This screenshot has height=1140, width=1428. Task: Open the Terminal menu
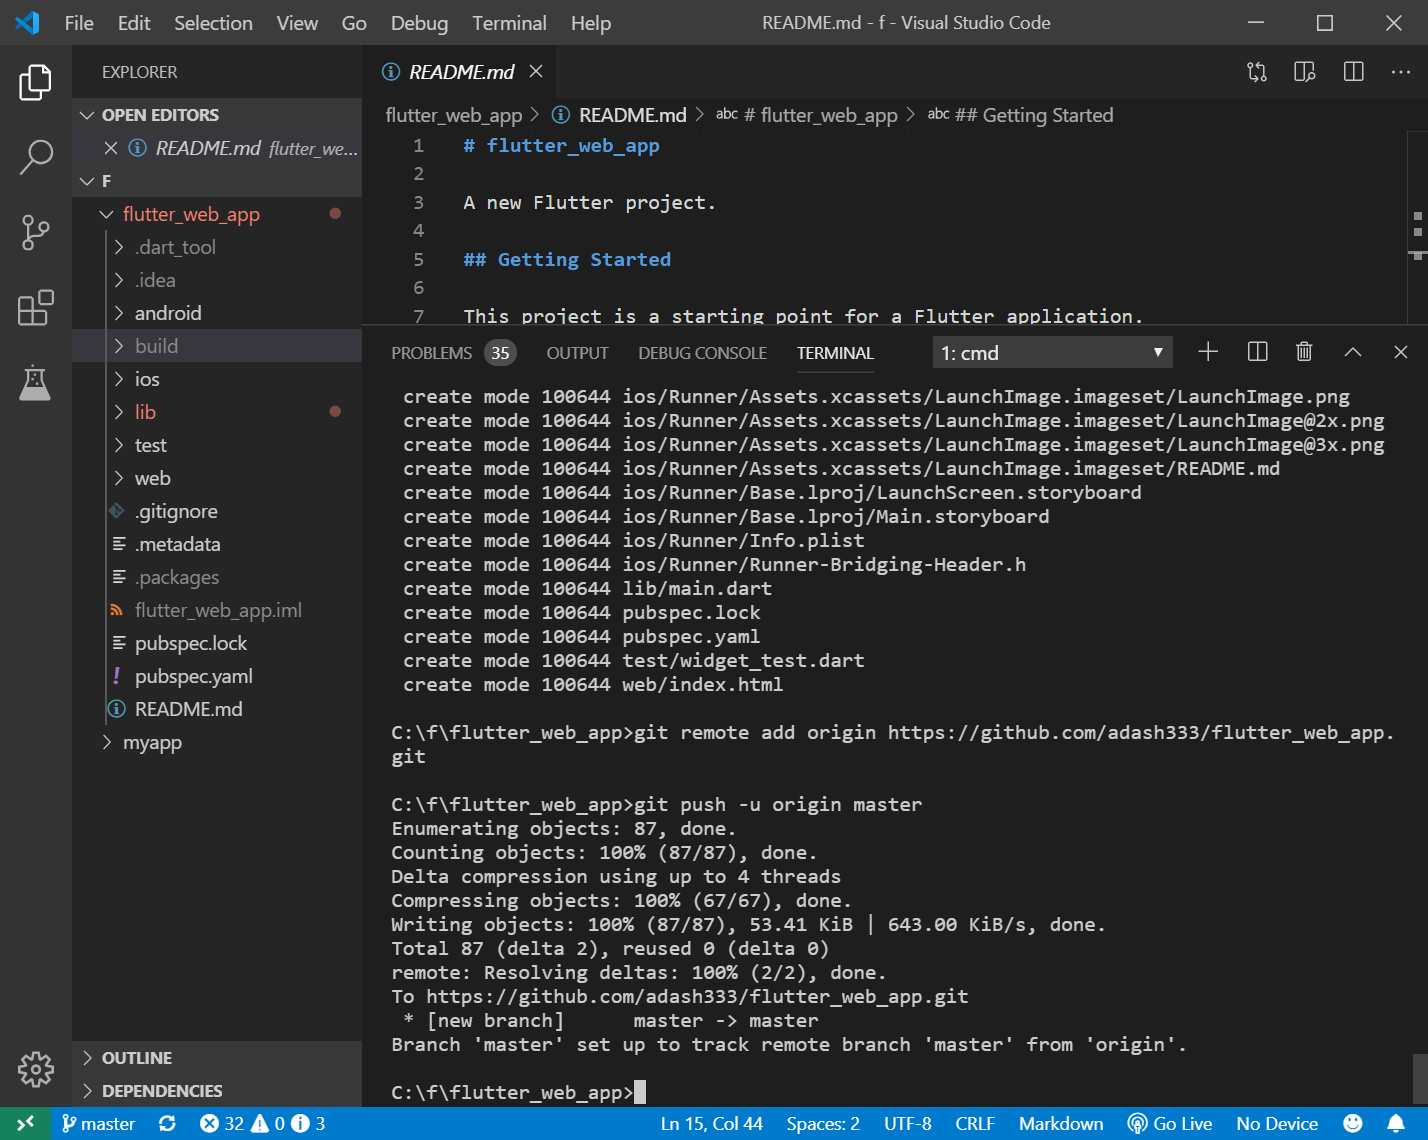click(509, 23)
